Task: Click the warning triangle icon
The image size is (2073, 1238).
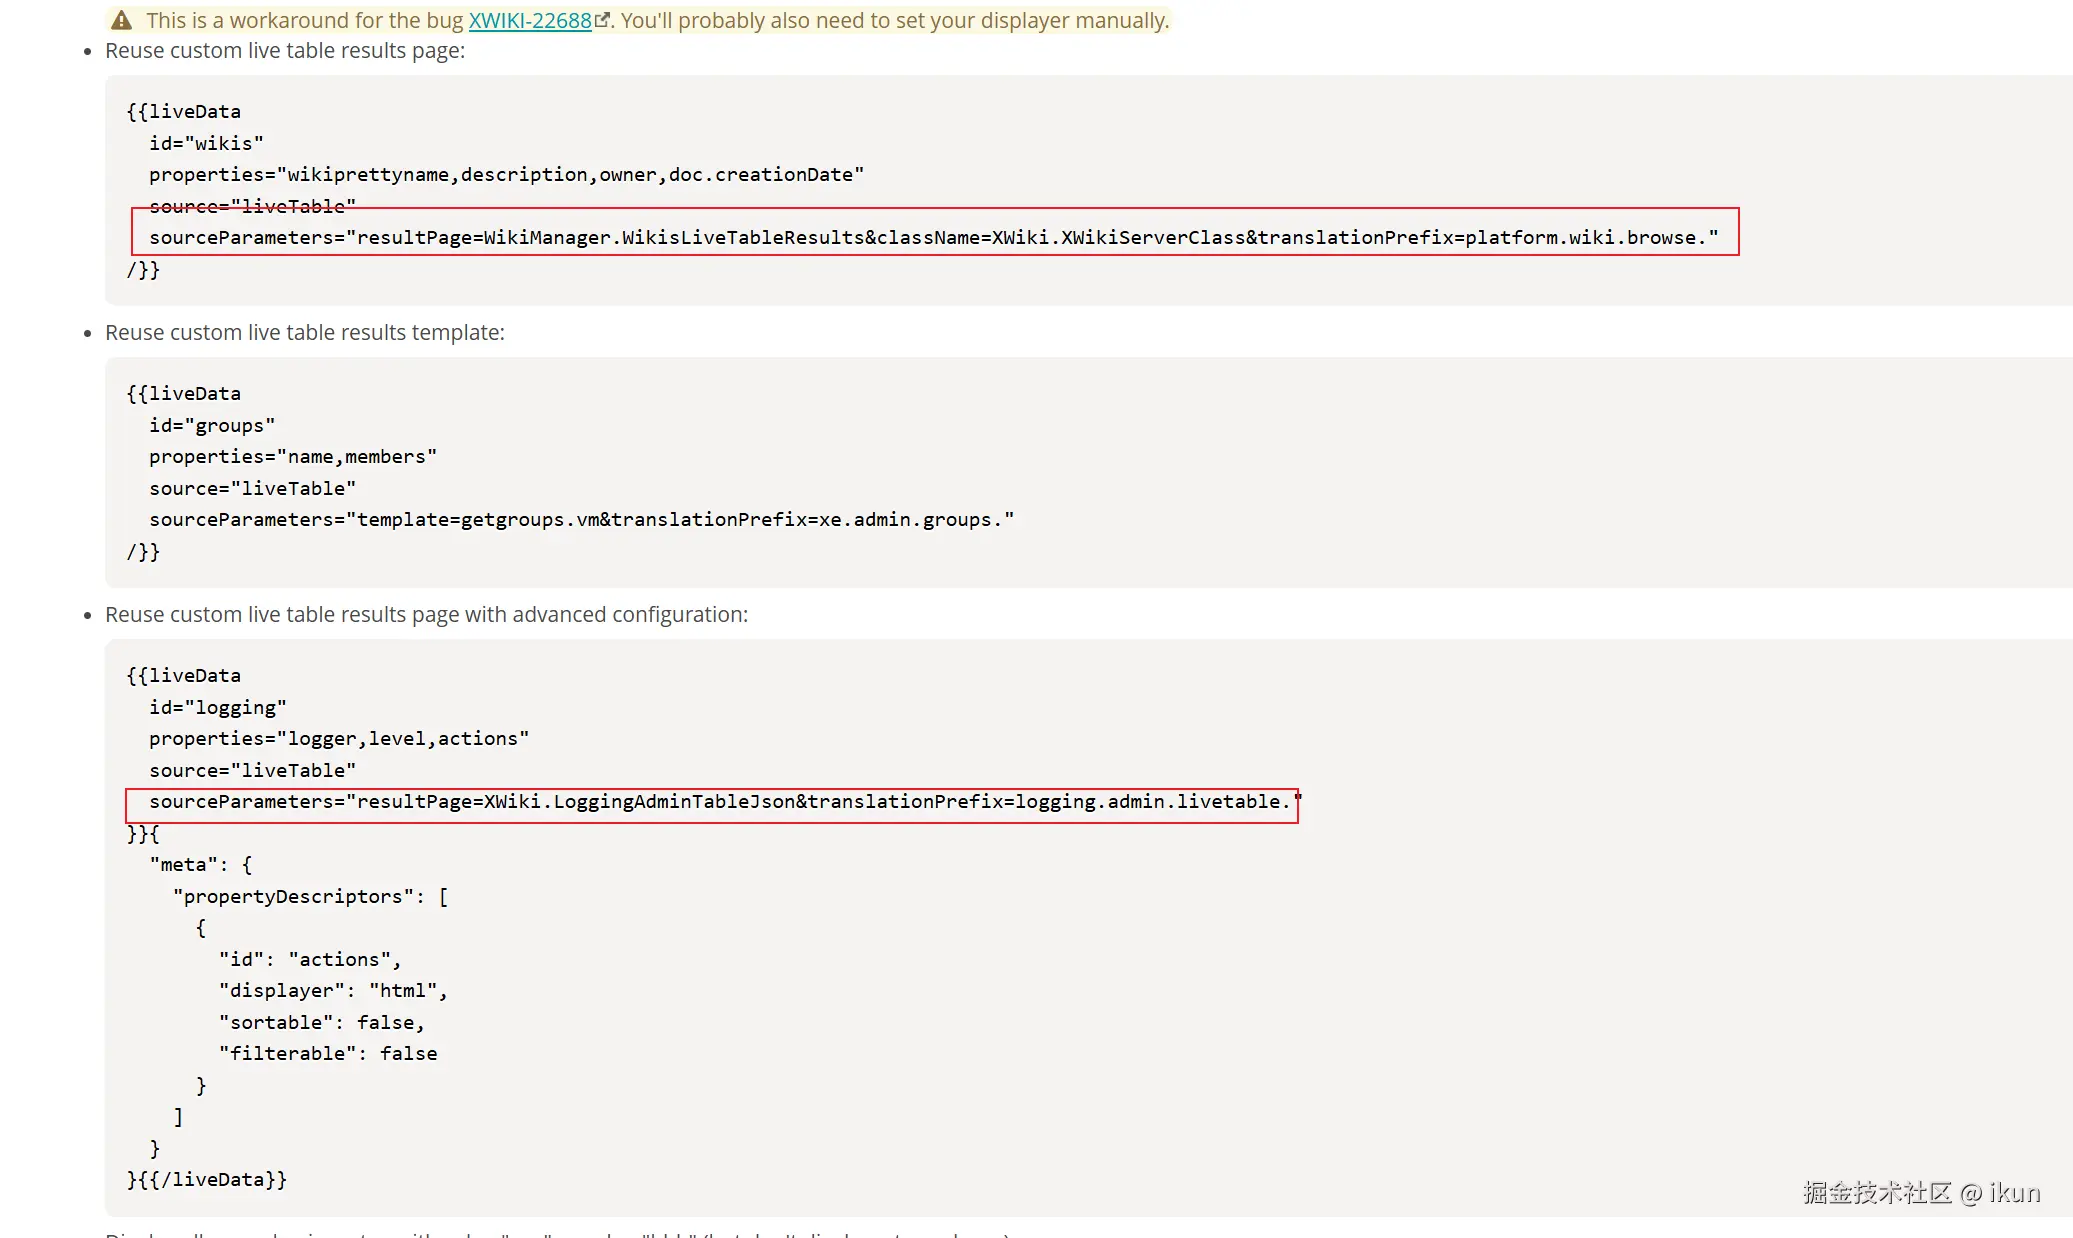Action: click(x=121, y=20)
